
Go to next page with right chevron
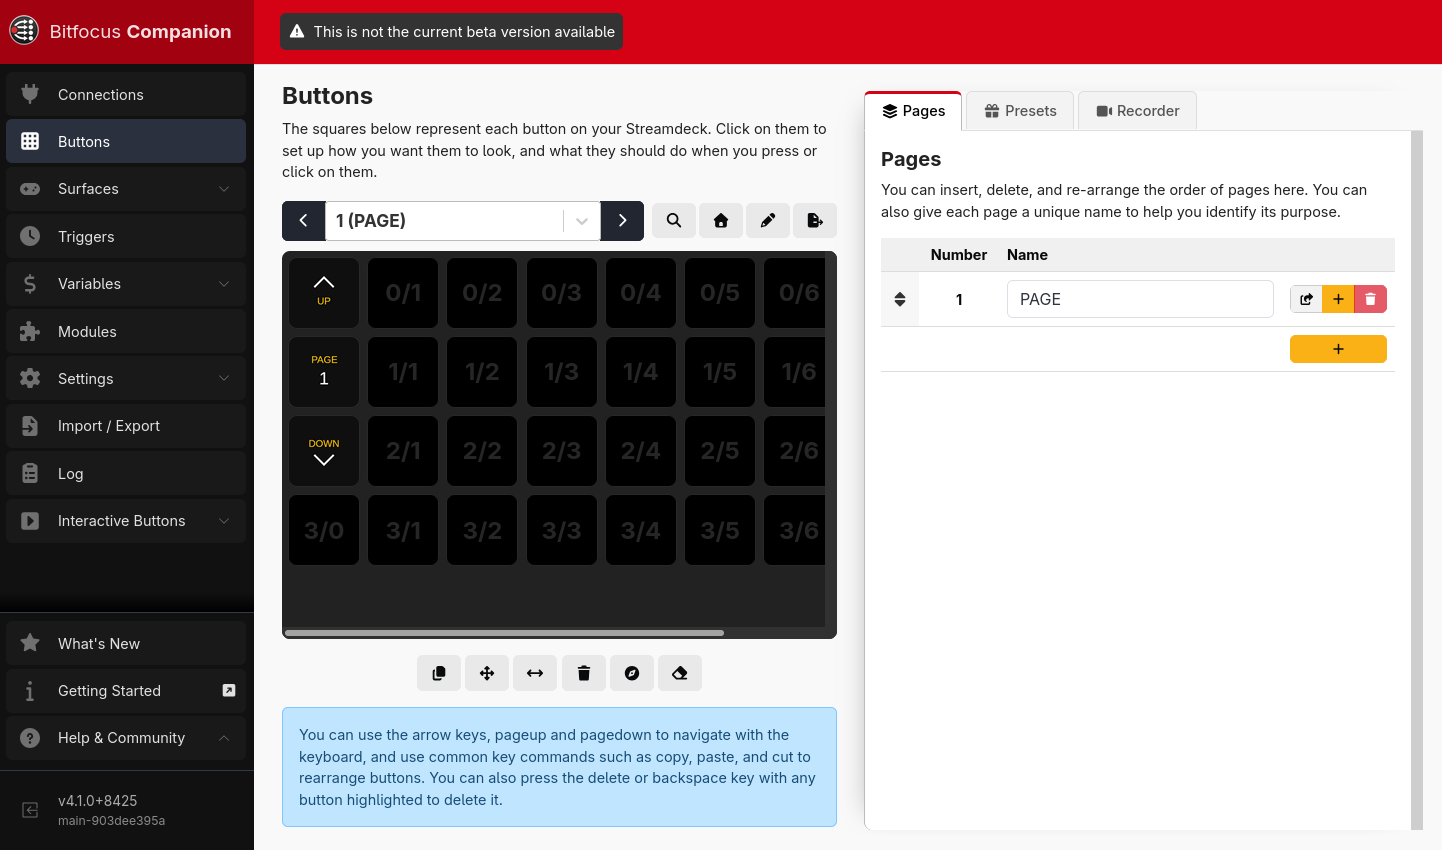pos(622,221)
